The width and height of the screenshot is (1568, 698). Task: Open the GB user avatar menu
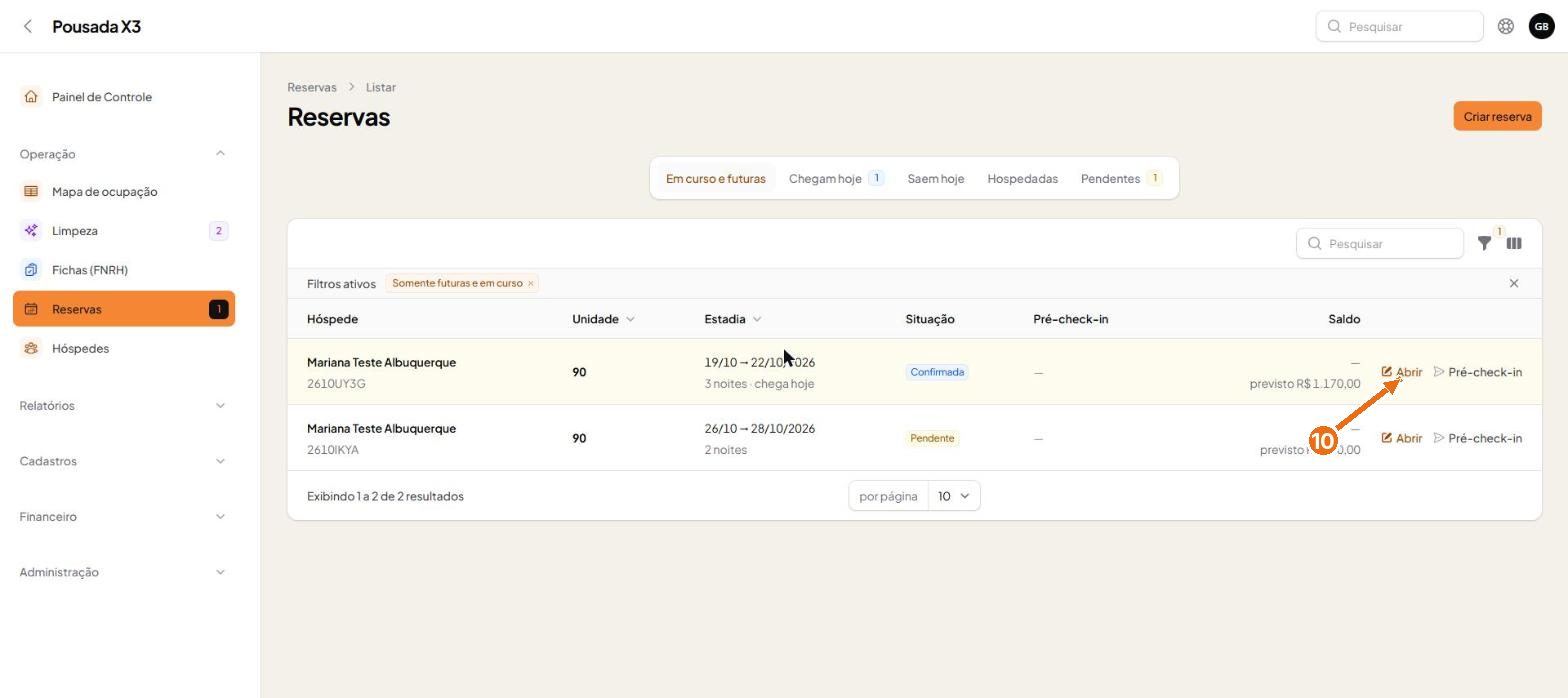coord(1541,26)
